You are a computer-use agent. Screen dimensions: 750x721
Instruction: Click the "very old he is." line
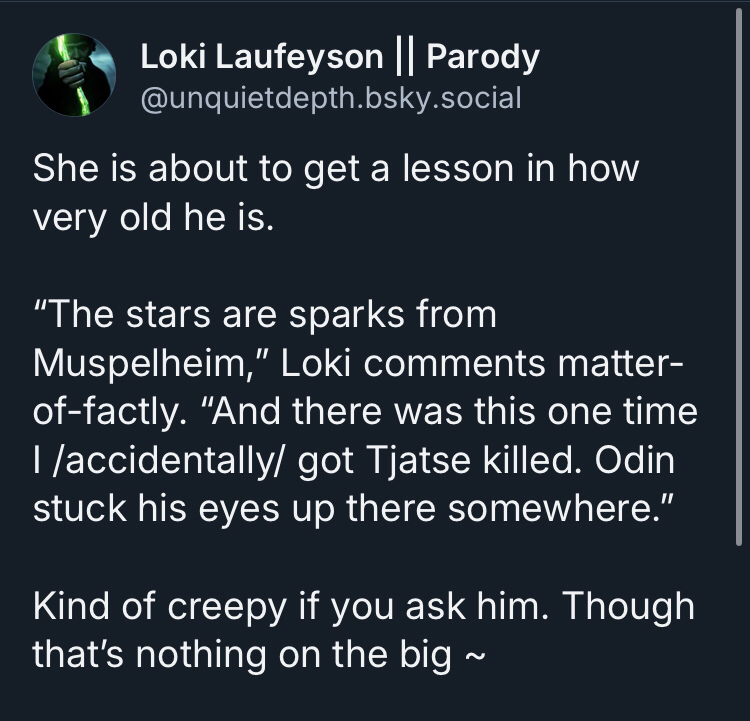pyautogui.click(x=152, y=218)
